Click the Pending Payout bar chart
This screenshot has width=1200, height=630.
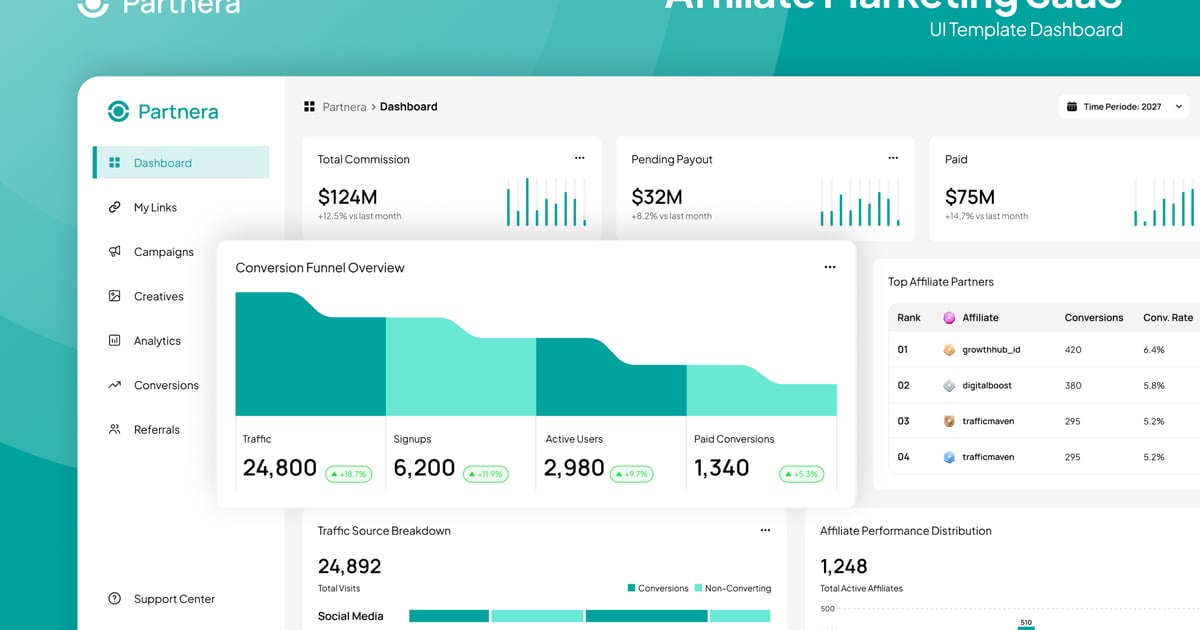pos(860,202)
